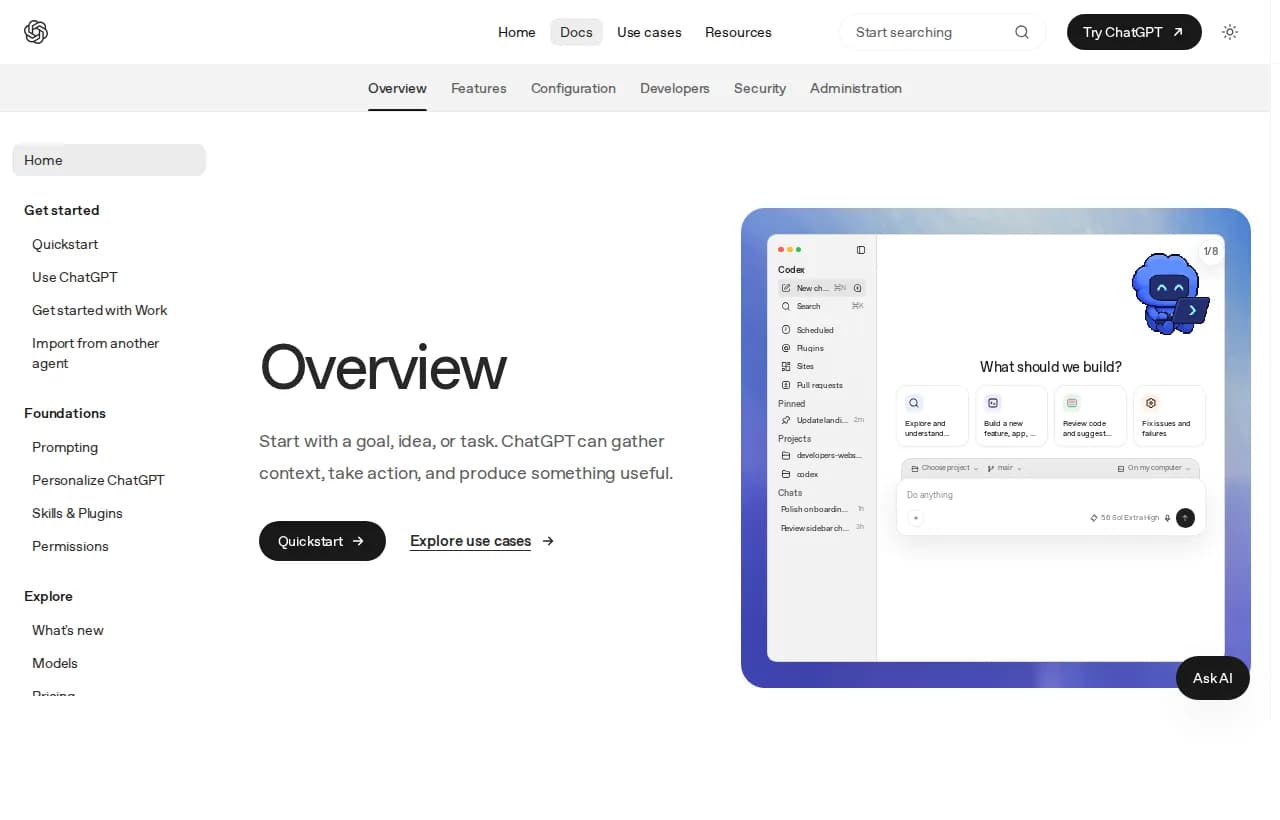Click the pin icon beside Update landing in the preview
This screenshot has width=1280, height=820.
pos(786,420)
